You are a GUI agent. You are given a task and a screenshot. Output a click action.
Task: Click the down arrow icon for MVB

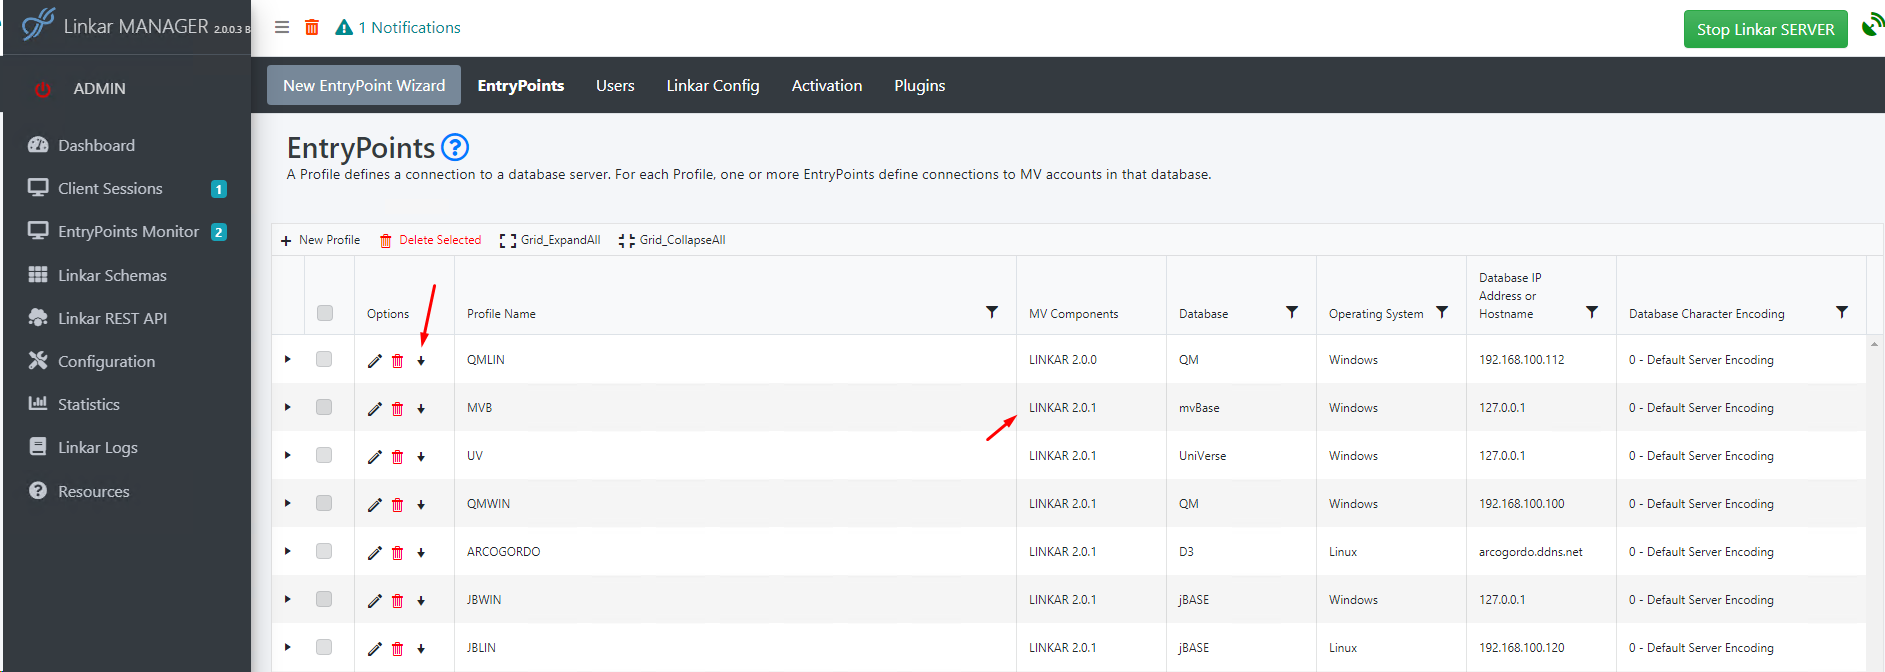421,409
